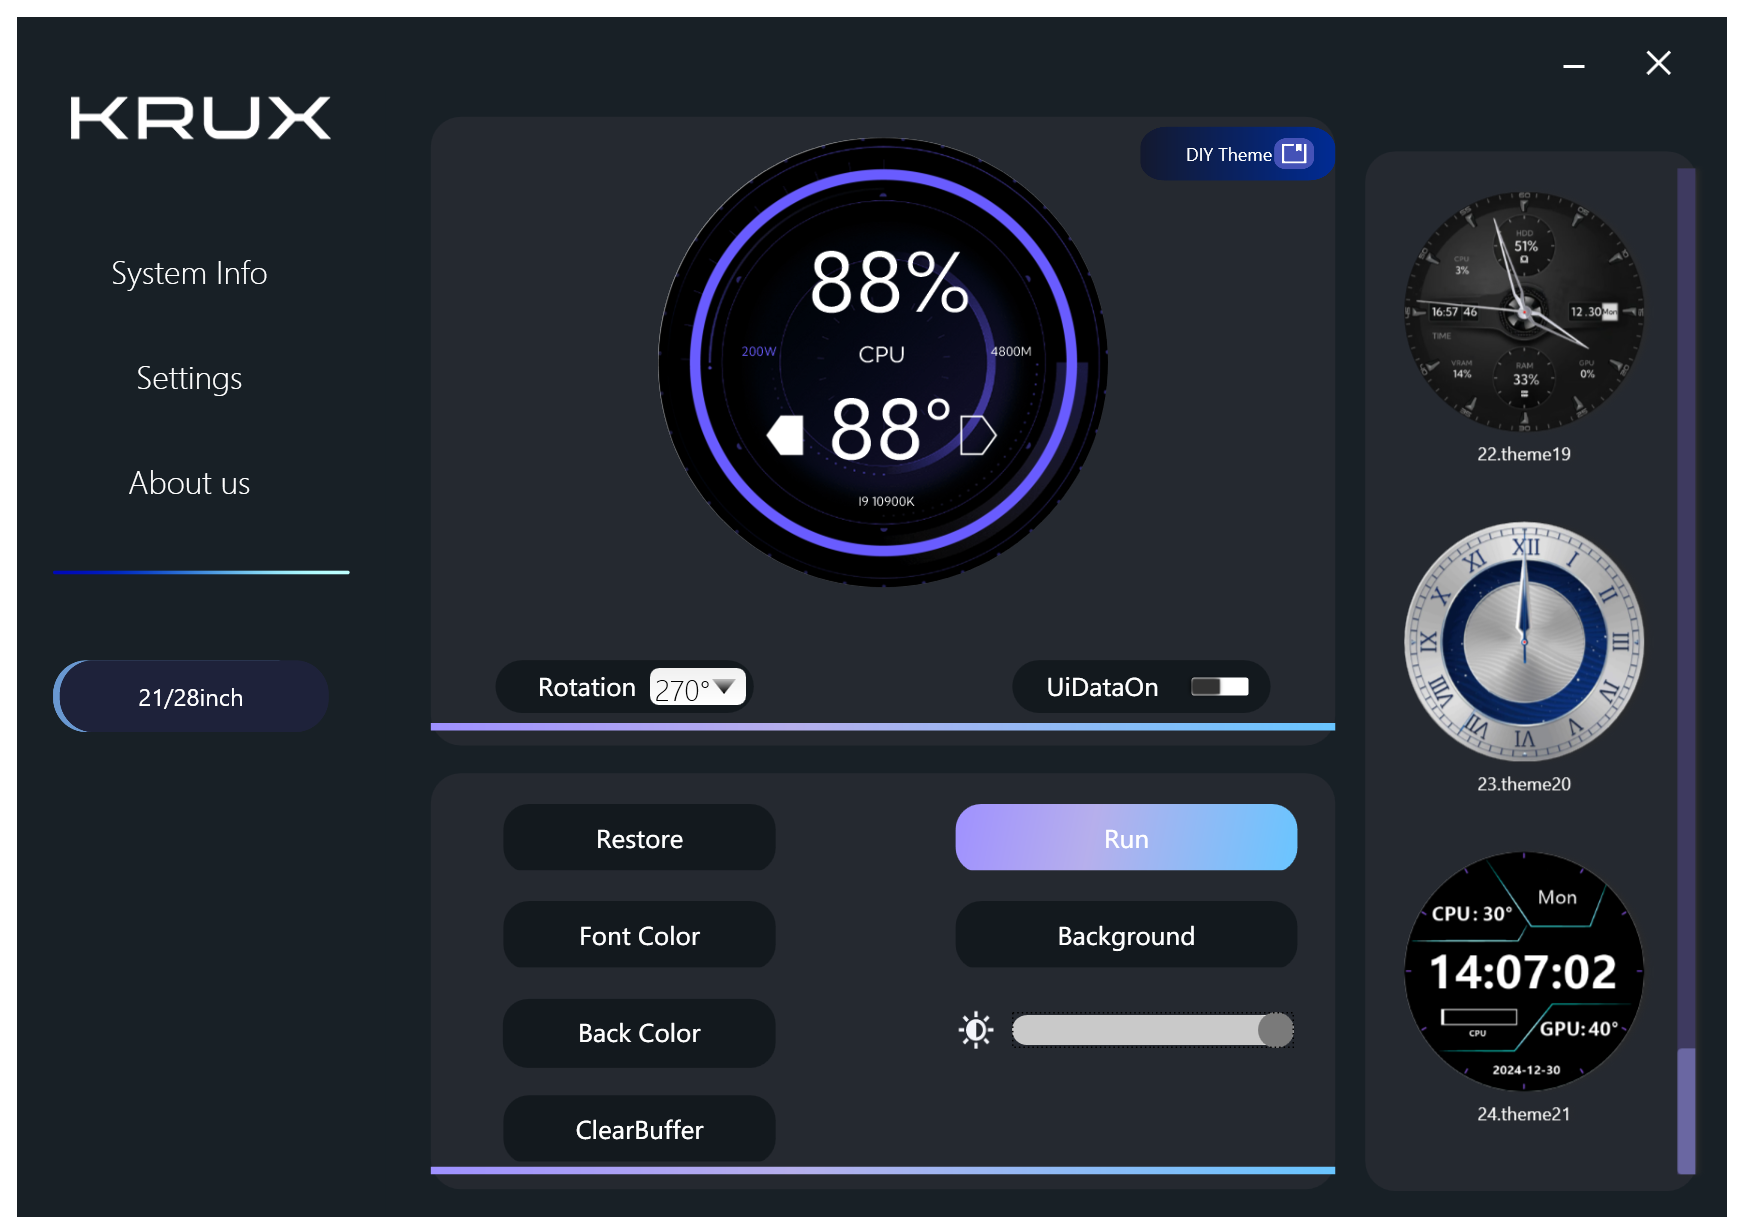
Task: Open the System Info page
Action: pos(189,273)
